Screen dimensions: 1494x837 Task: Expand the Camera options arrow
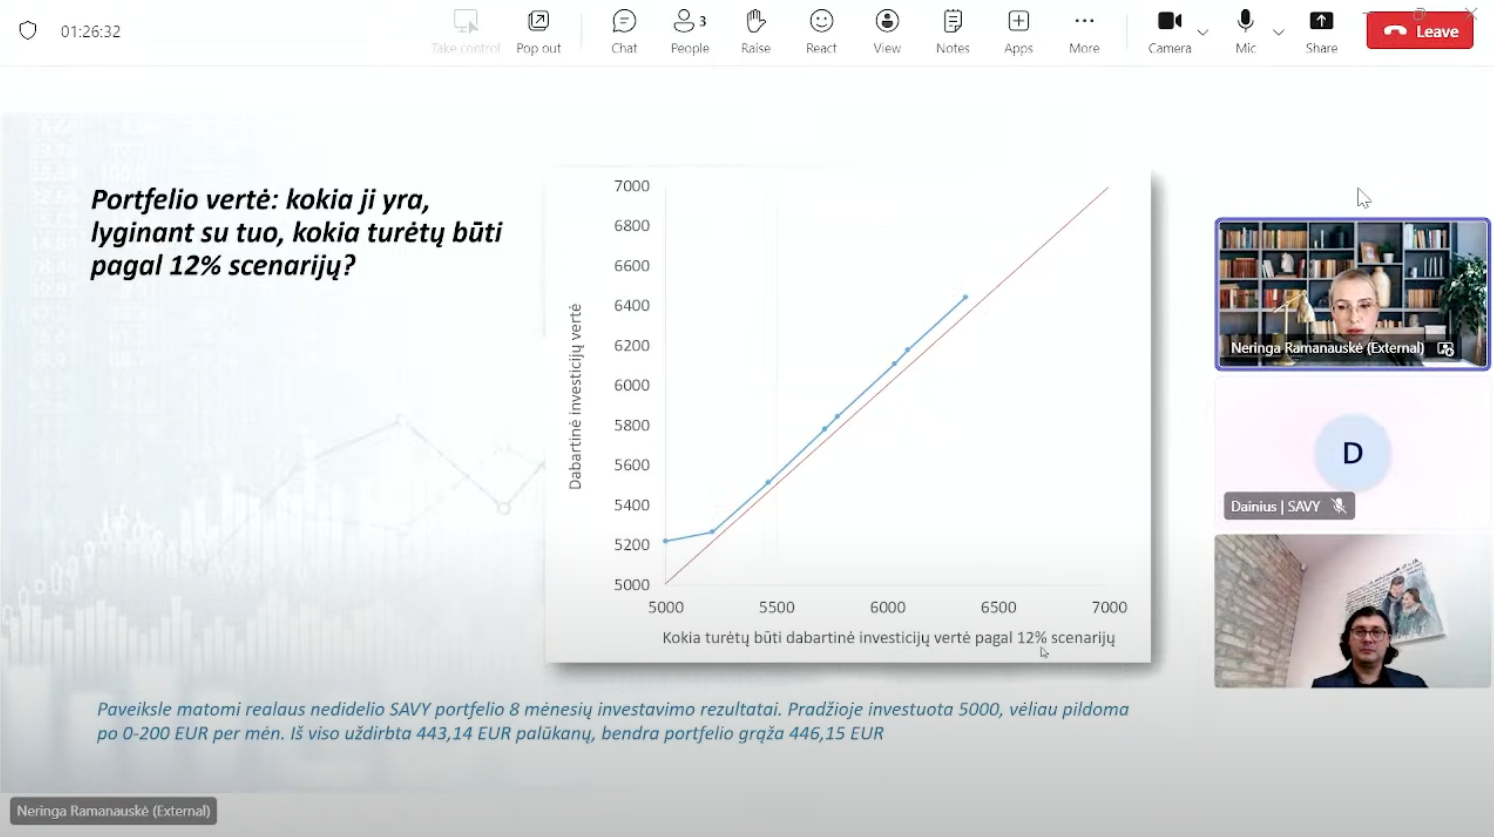click(x=1203, y=33)
